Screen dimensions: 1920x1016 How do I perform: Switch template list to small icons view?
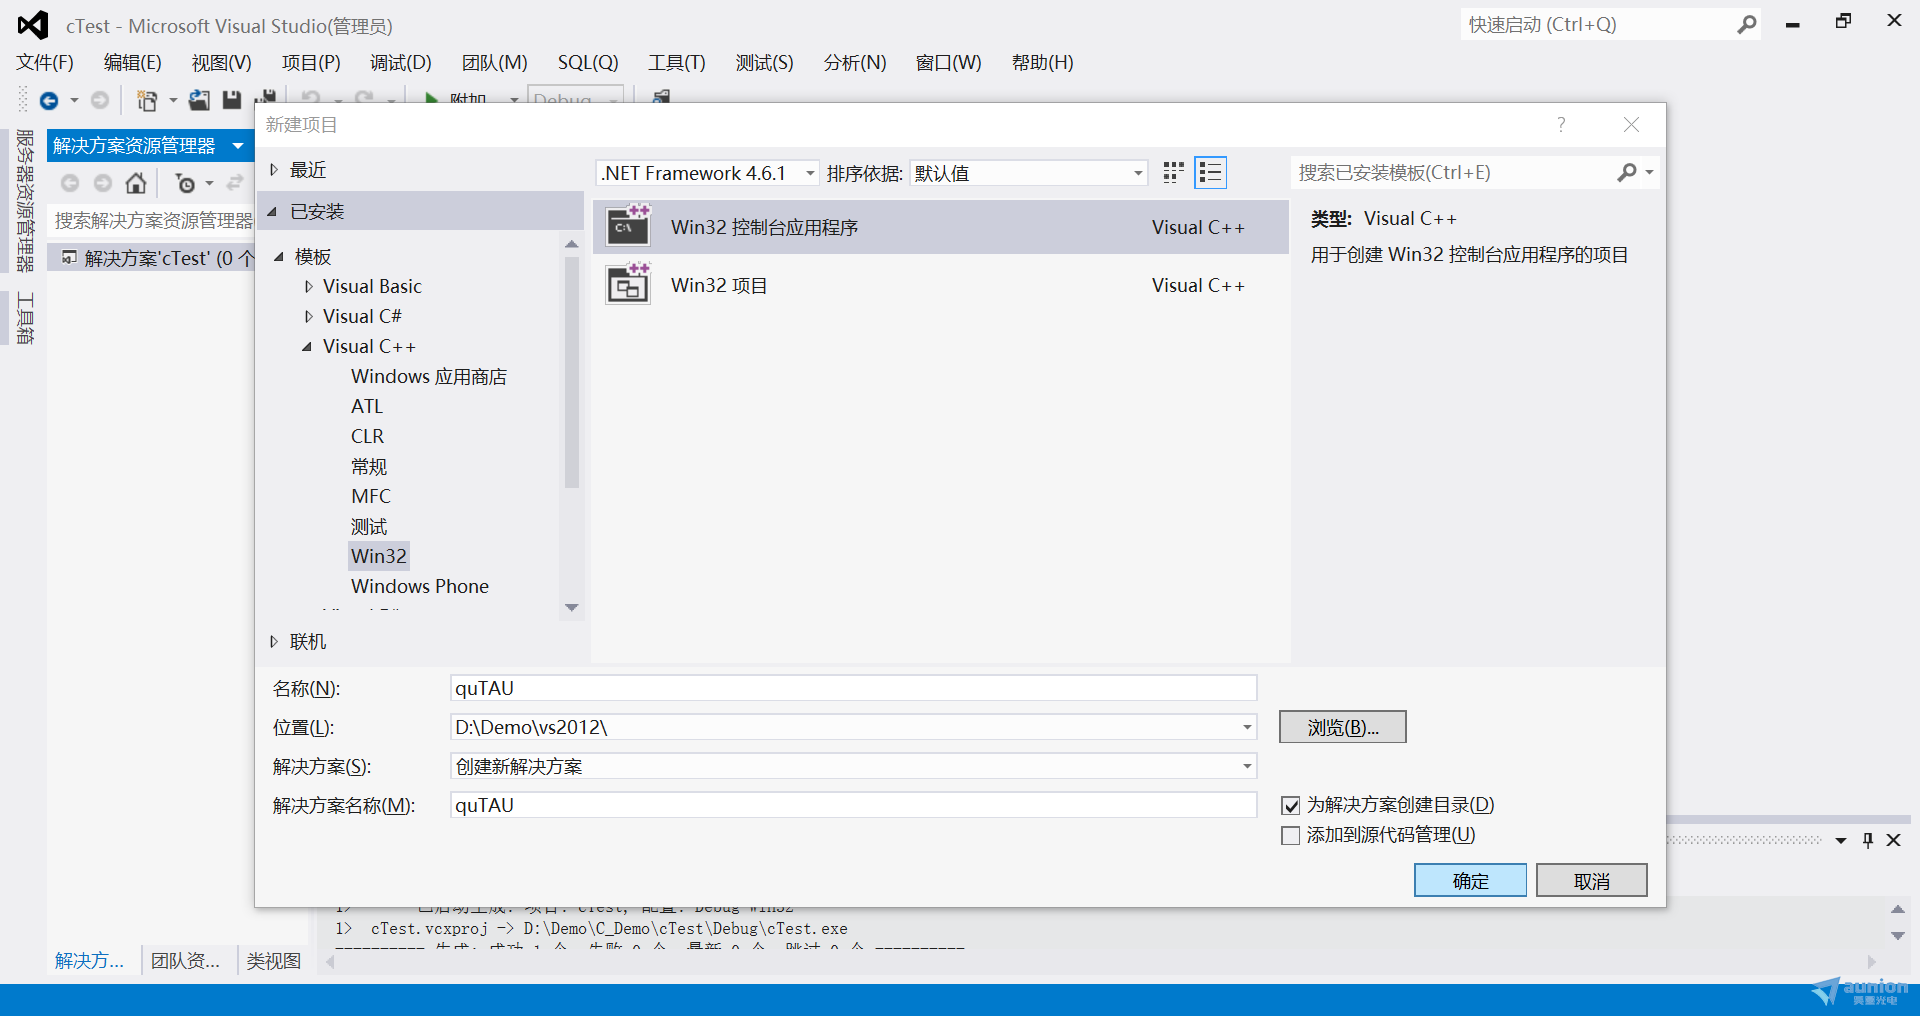point(1210,173)
